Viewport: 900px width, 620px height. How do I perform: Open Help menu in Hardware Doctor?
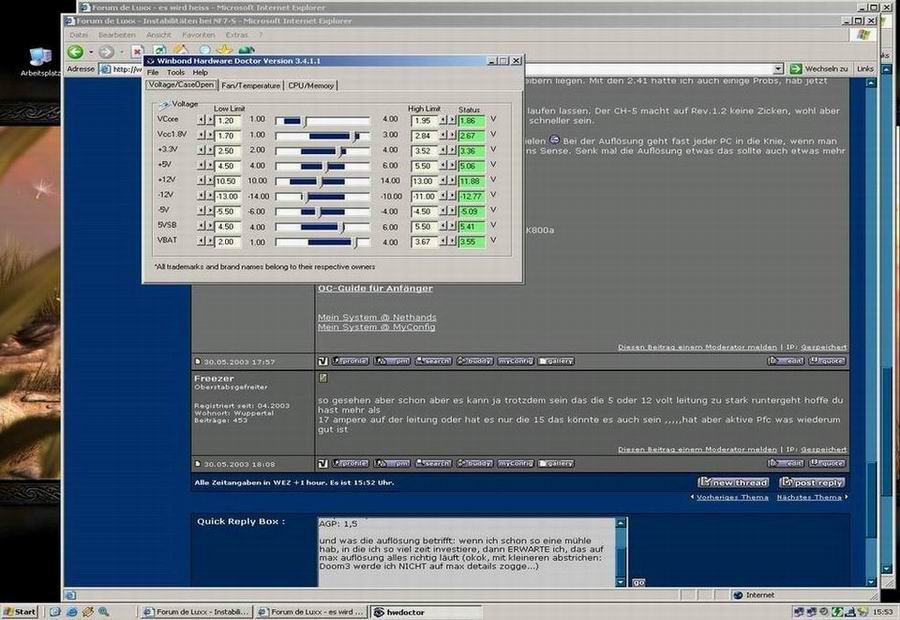click(x=200, y=73)
